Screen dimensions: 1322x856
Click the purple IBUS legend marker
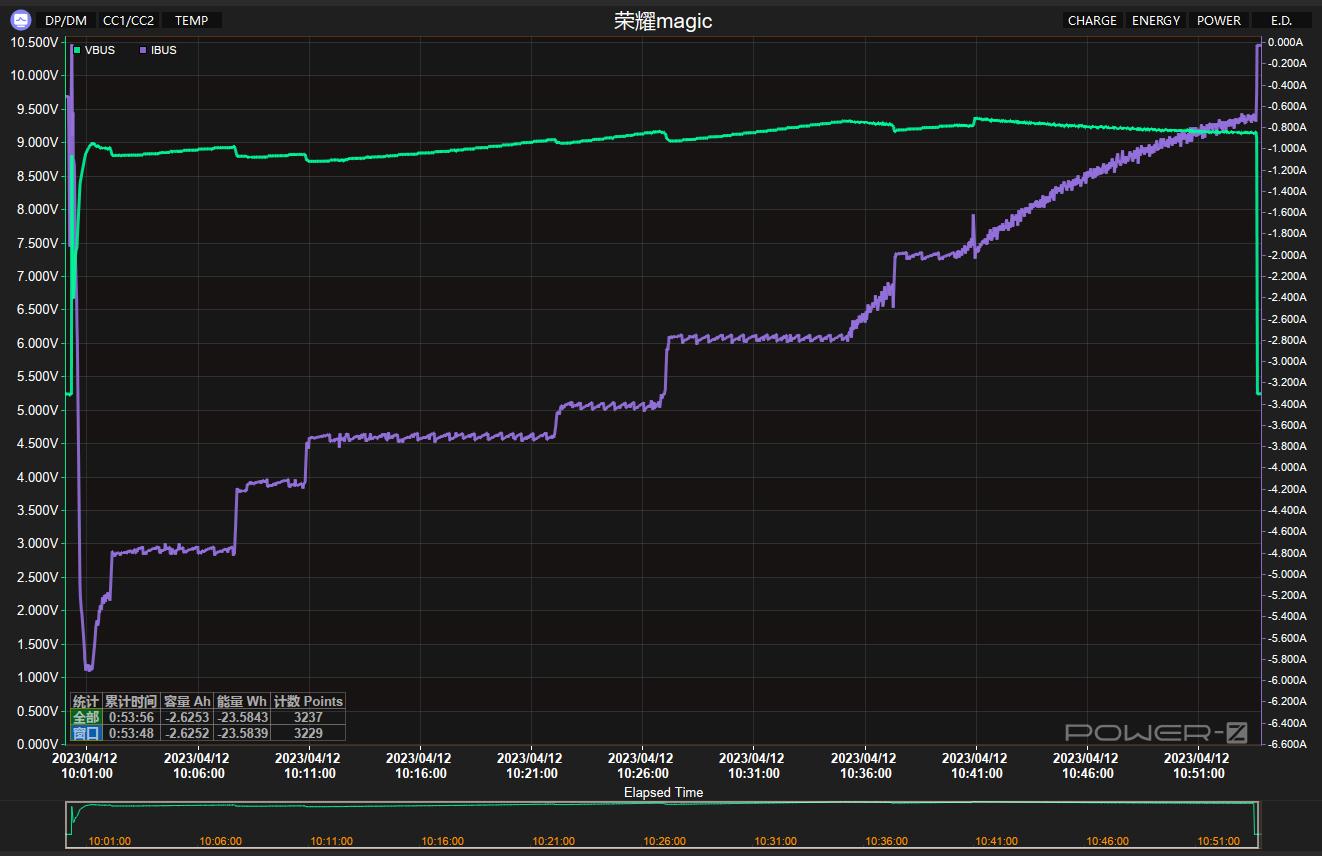coord(143,50)
